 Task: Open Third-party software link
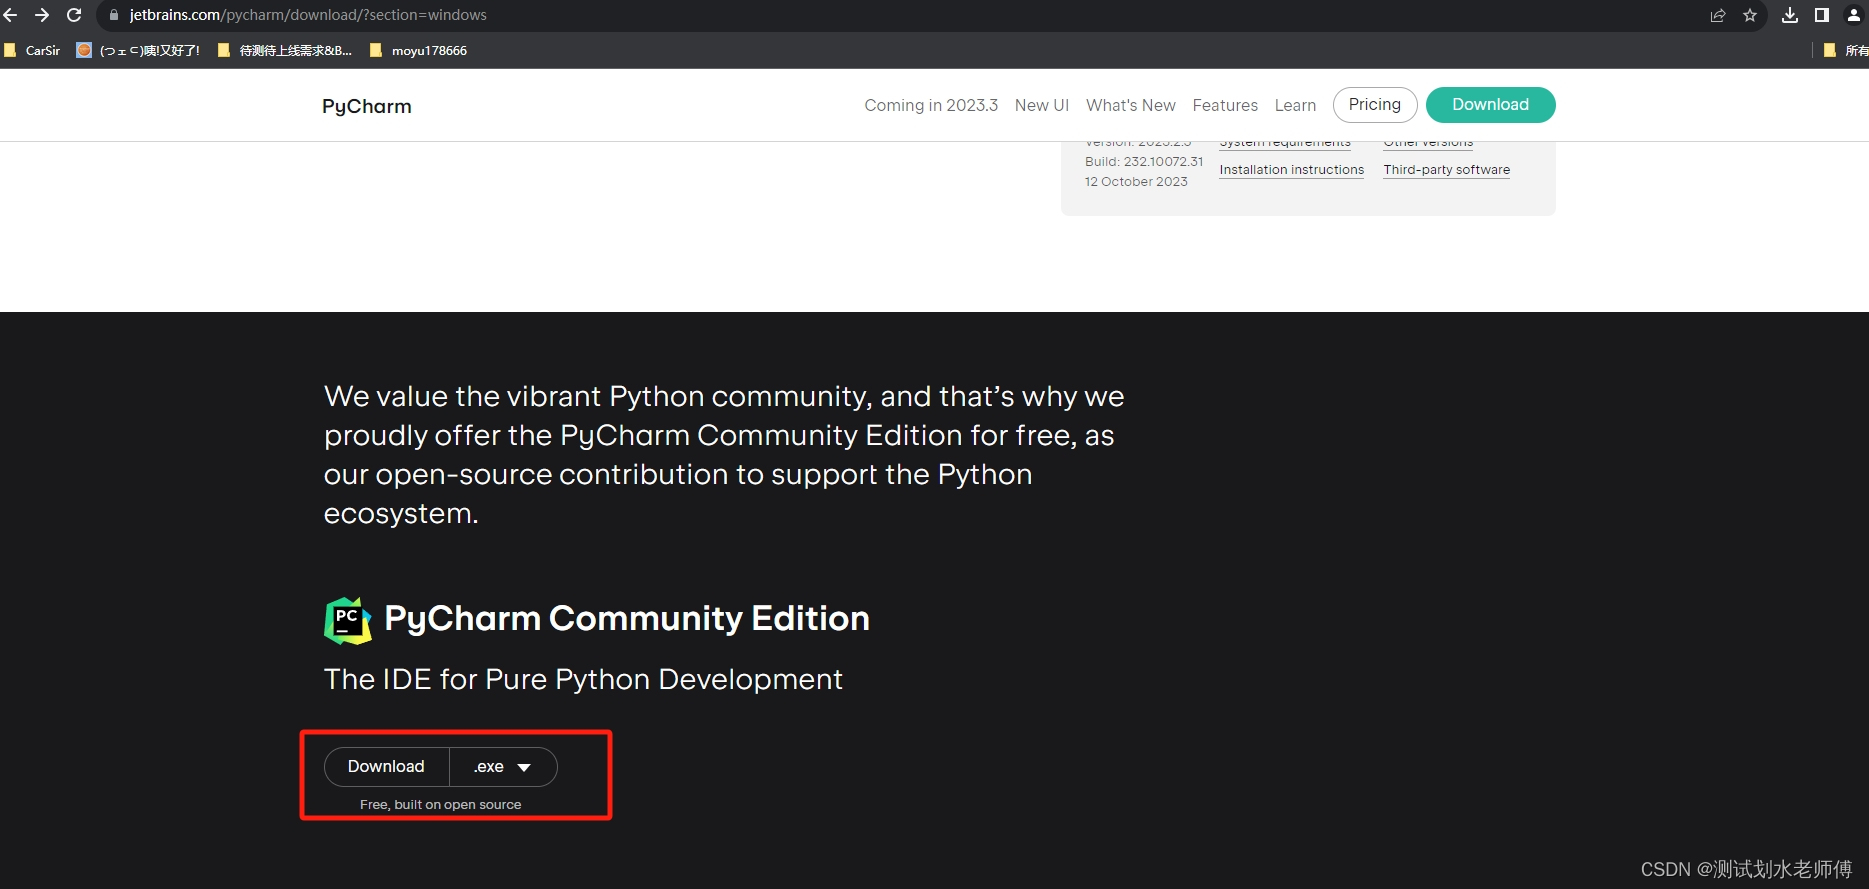pyautogui.click(x=1446, y=170)
